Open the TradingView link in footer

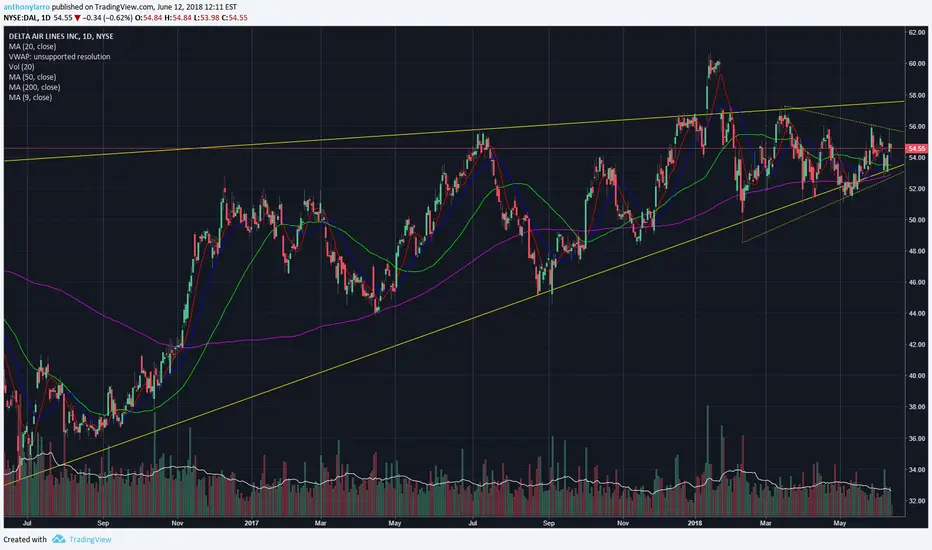[x=90, y=540]
